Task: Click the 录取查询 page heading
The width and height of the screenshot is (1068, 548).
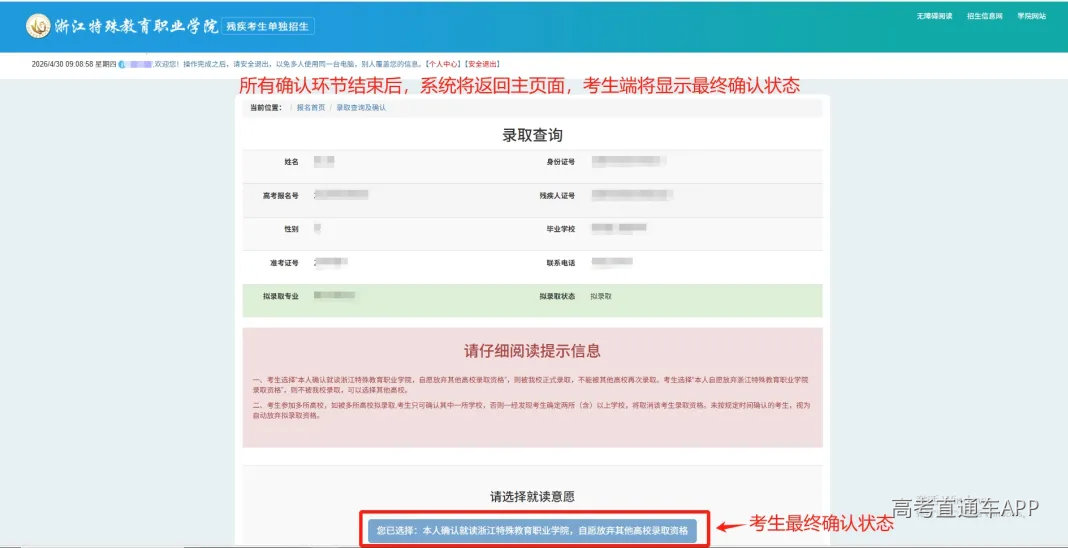Action: click(x=533, y=135)
